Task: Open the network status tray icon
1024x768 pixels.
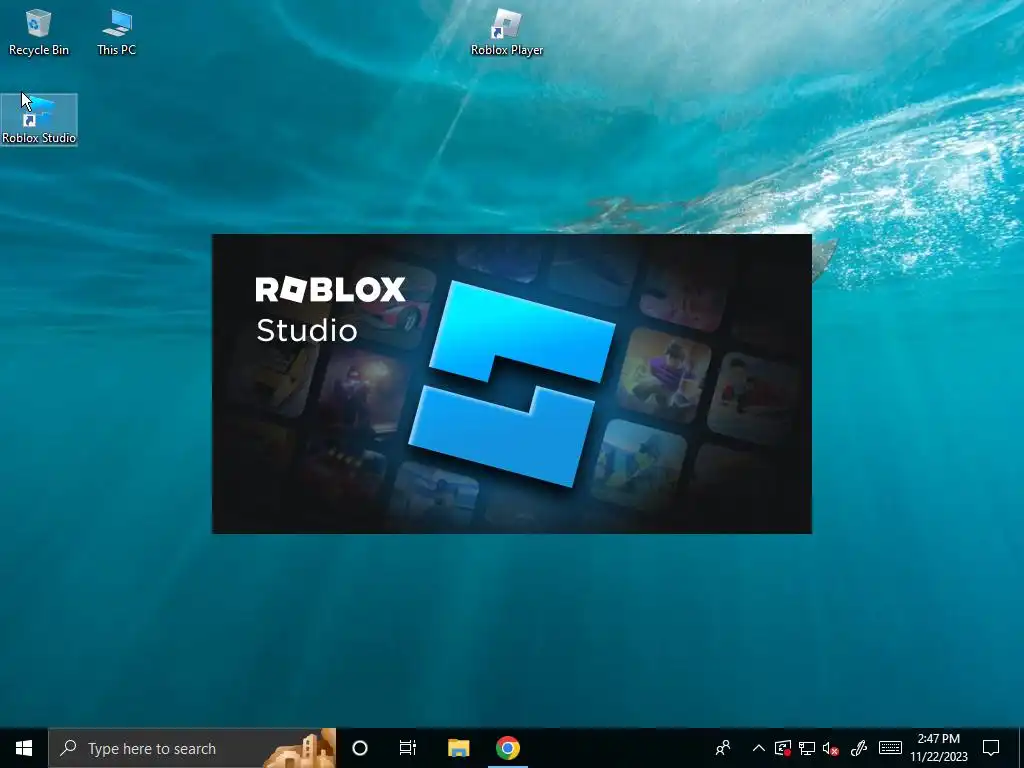Action: coord(807,748)
